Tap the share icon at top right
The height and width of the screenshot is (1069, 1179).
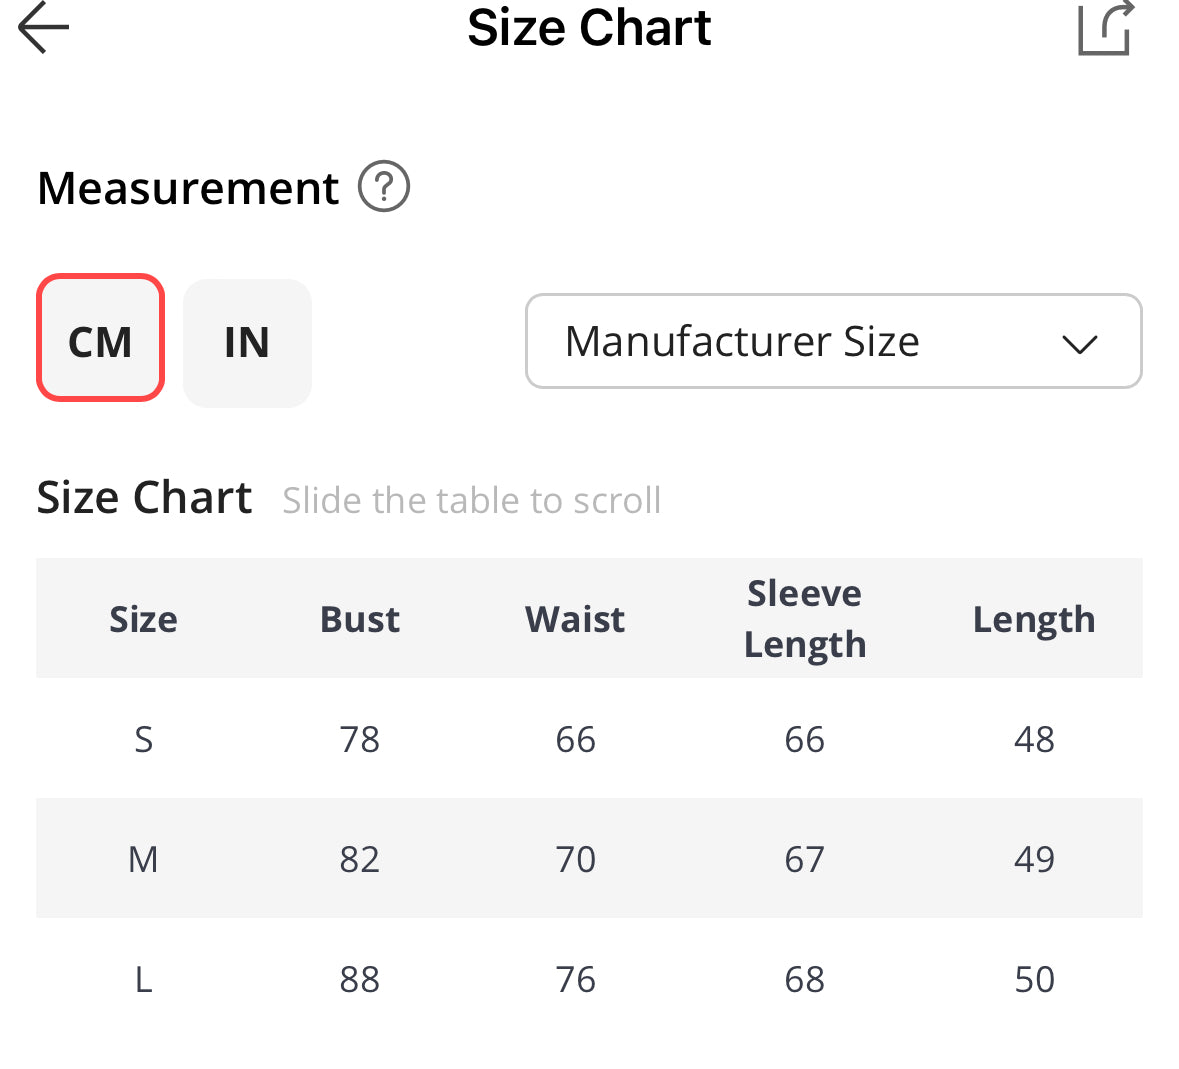1105,28
